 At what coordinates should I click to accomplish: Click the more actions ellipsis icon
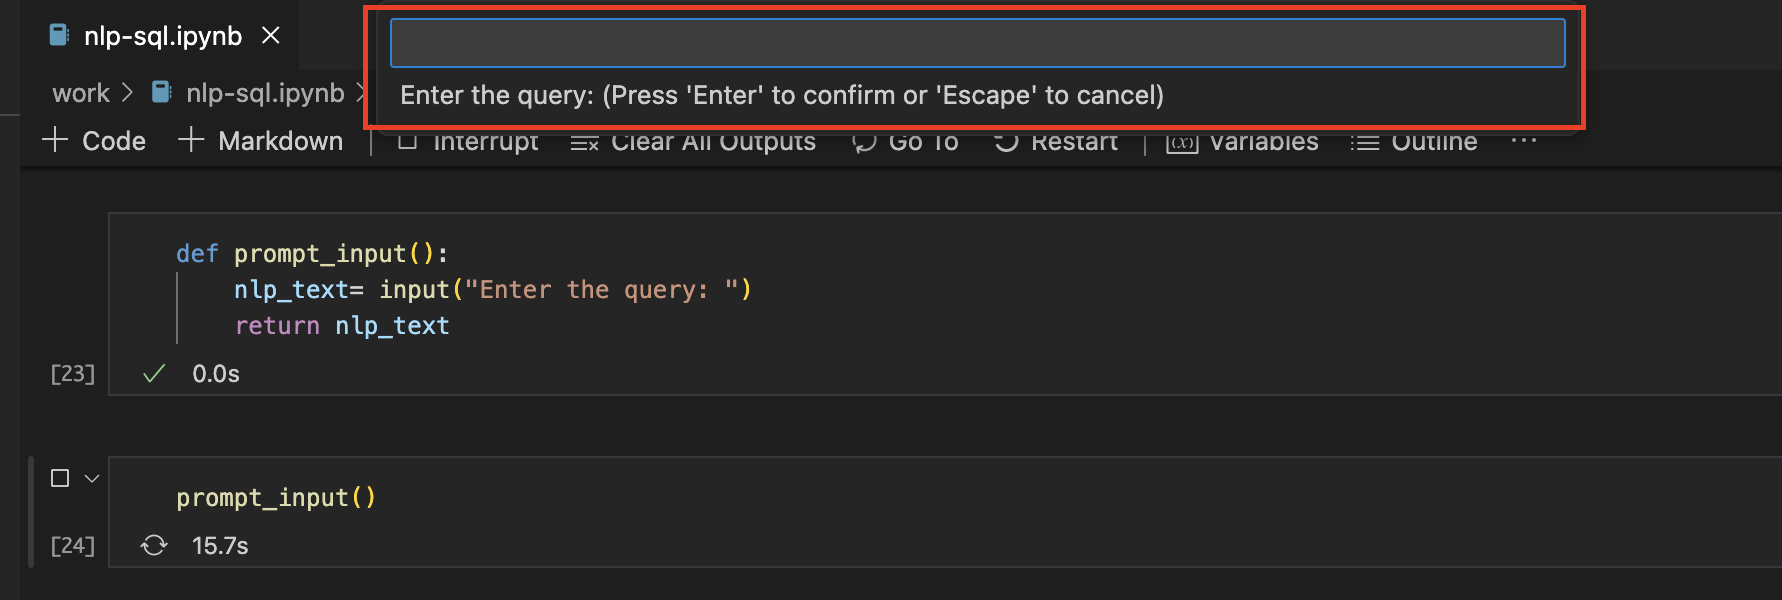(x=1523, y=141)
